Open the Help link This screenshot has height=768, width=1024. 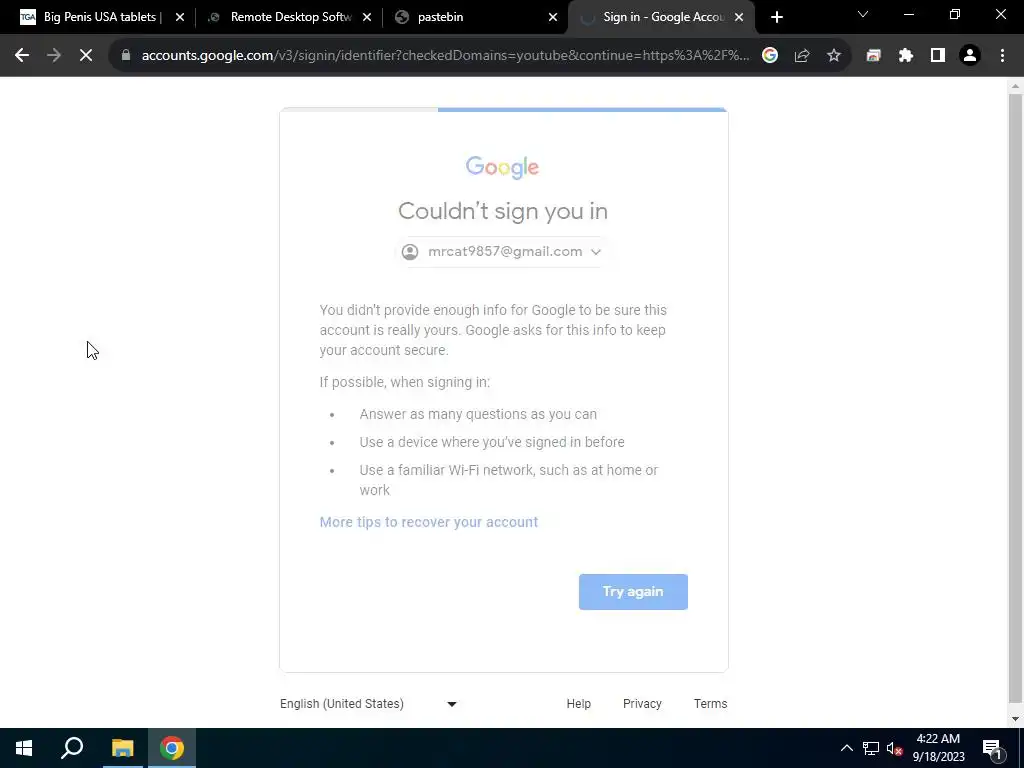[x=579, y=703]
